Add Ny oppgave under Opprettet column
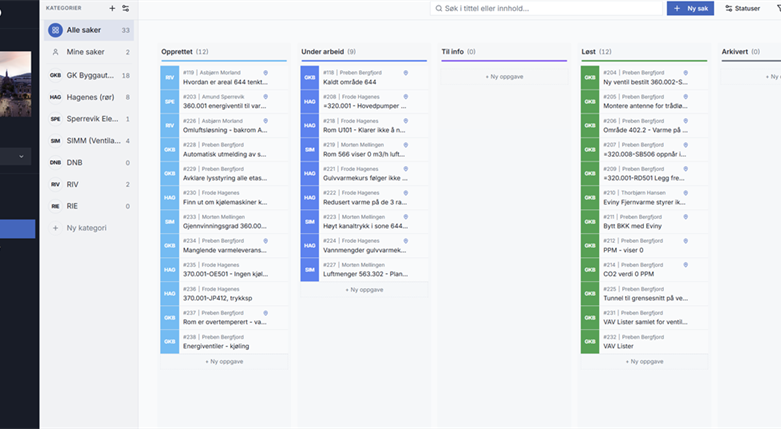This screenshot has height=429, width=781. 224,361
